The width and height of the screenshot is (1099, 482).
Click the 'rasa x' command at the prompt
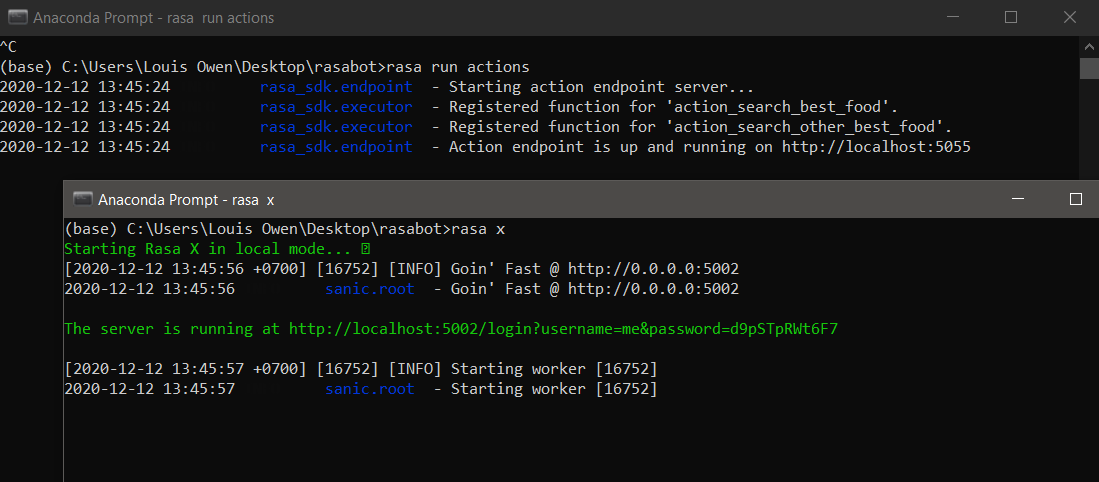coord(478,229)
